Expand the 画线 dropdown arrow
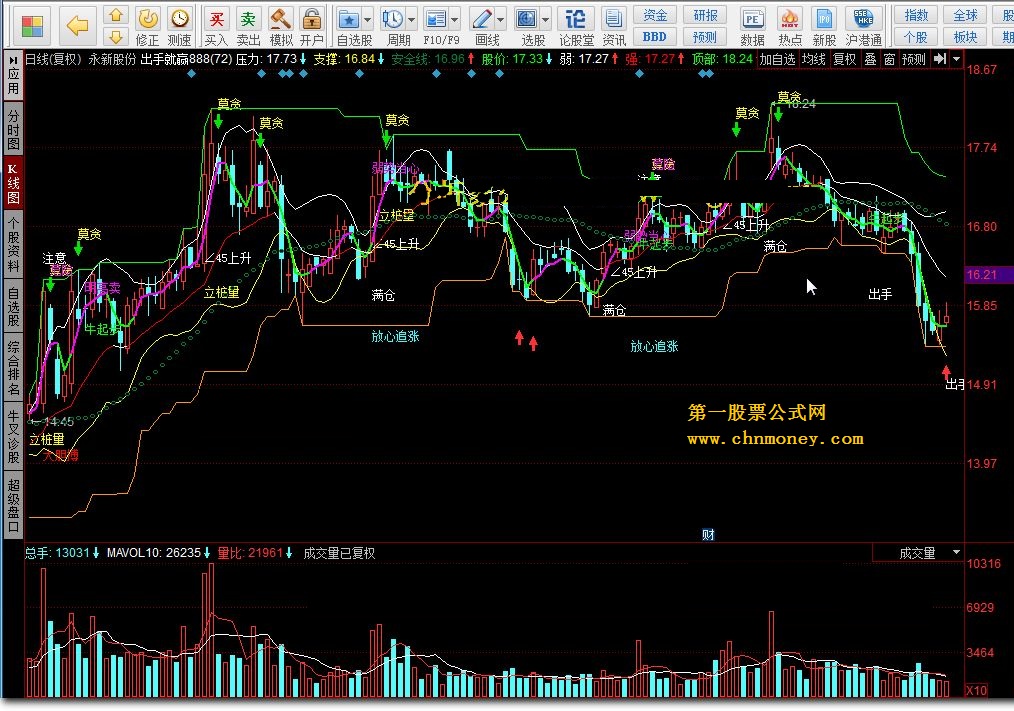 click(x=500, y=20)
